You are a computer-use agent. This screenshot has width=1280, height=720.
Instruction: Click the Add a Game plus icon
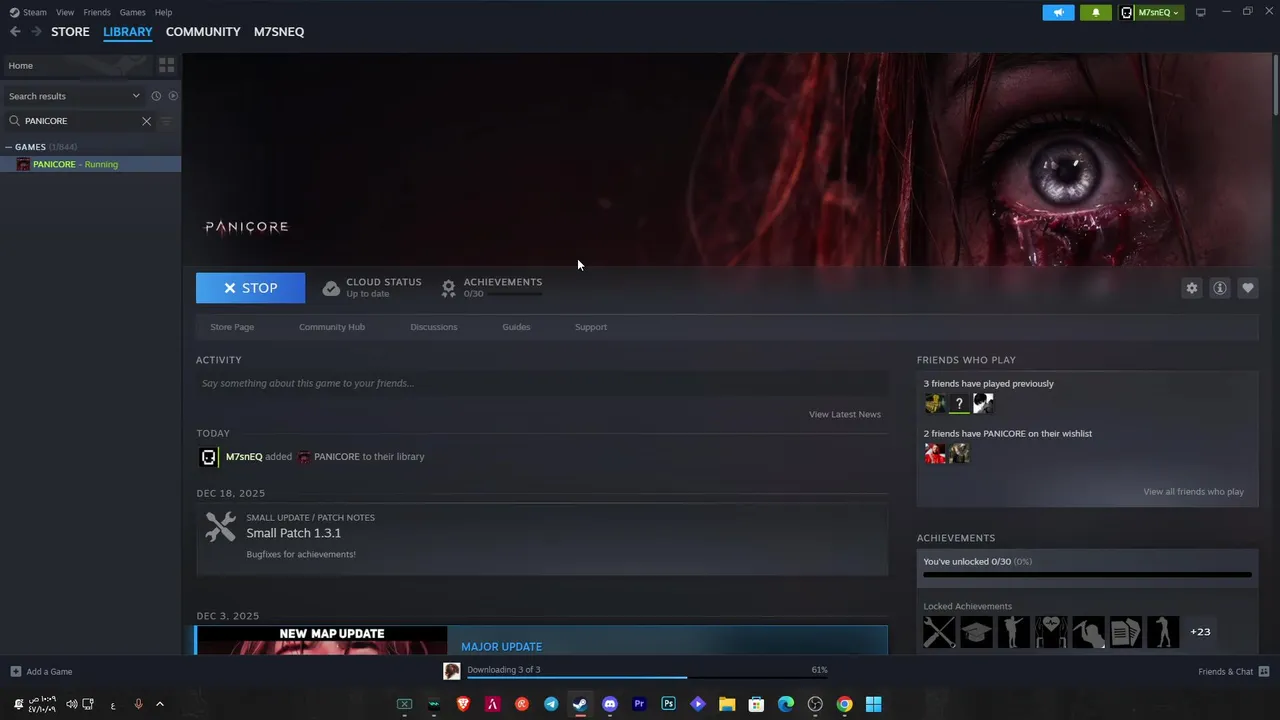pyautogui.click(x=15, y=672)
